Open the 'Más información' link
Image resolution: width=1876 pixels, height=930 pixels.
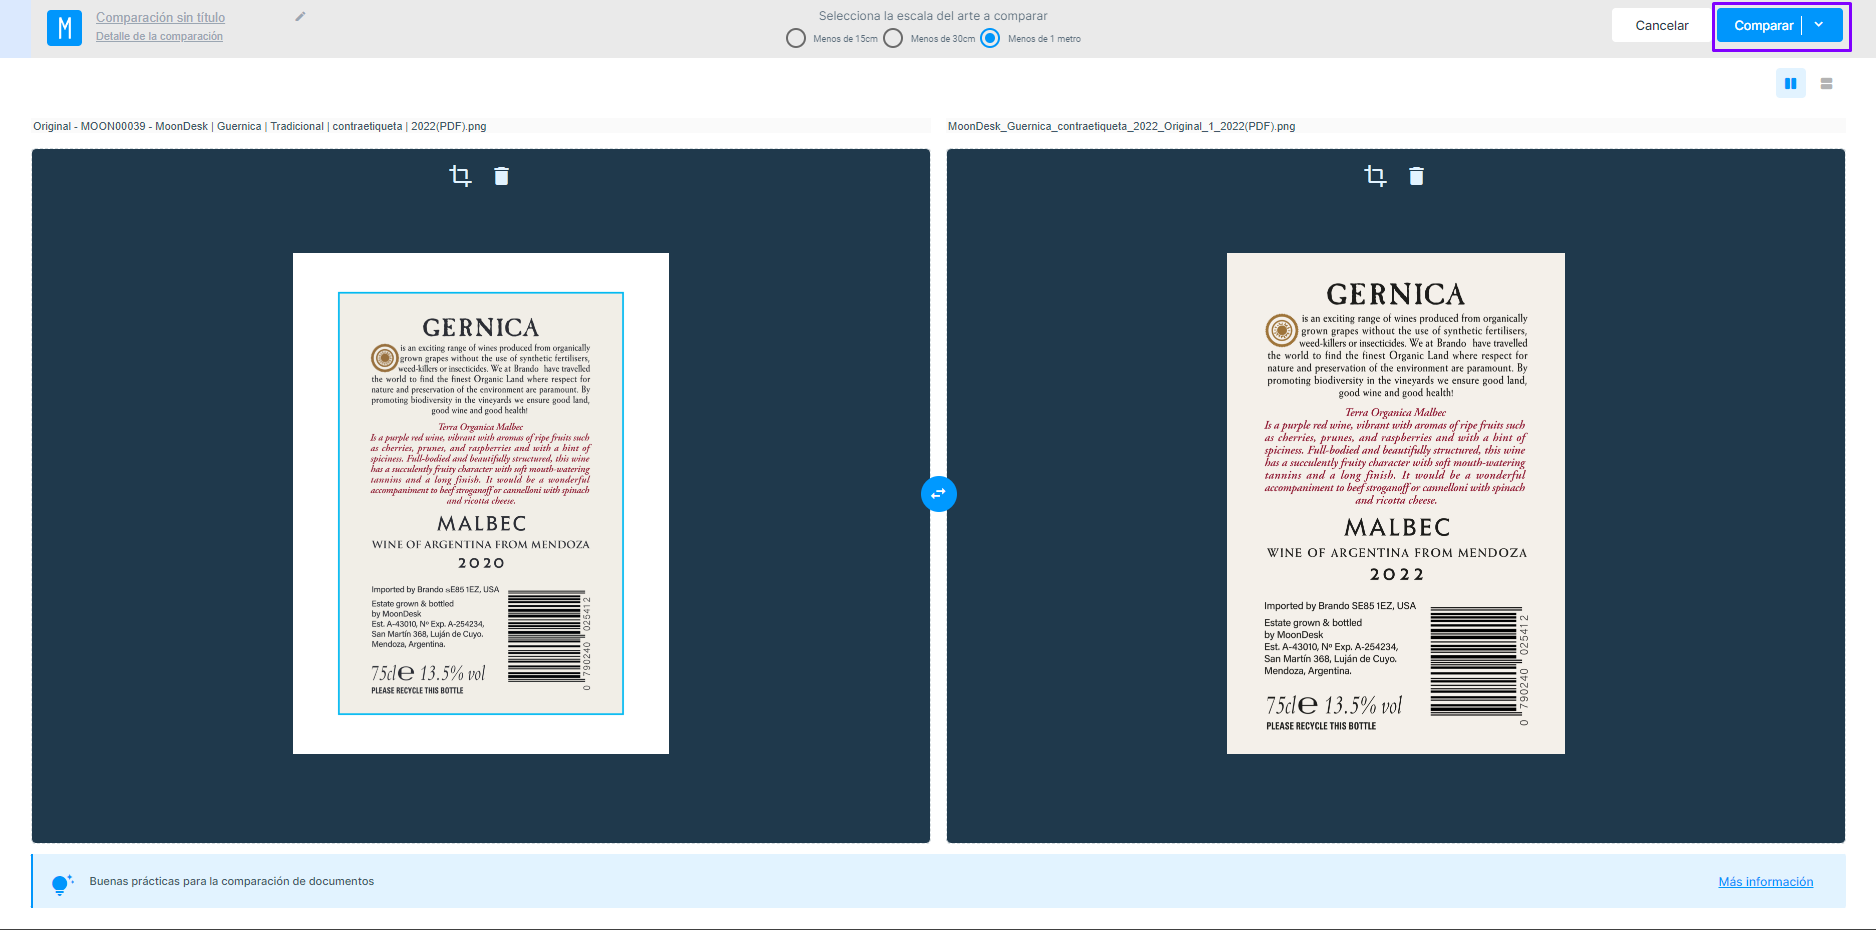point(1765,882)
